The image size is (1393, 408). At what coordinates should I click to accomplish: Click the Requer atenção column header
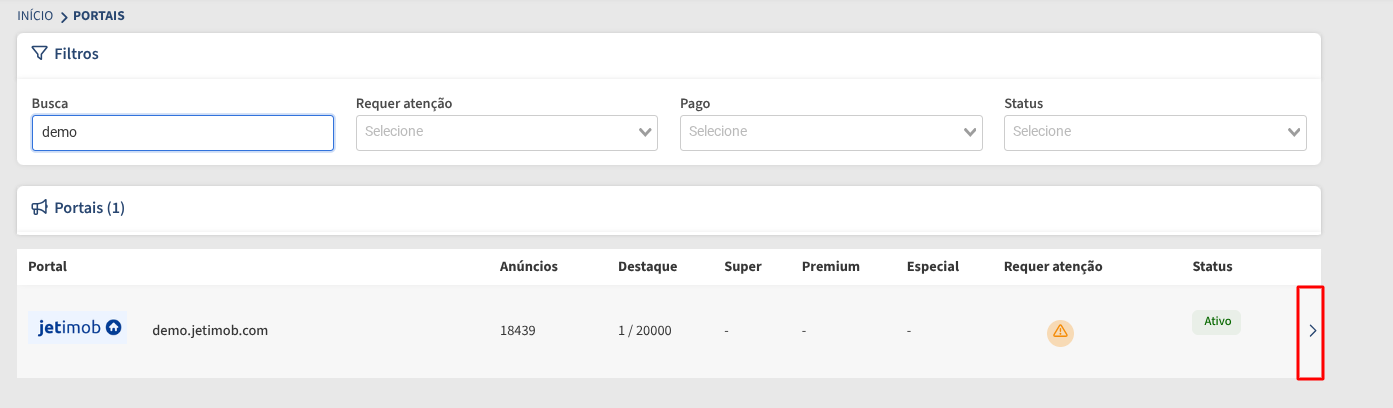pyautogui.click(x=1053, y=267)
